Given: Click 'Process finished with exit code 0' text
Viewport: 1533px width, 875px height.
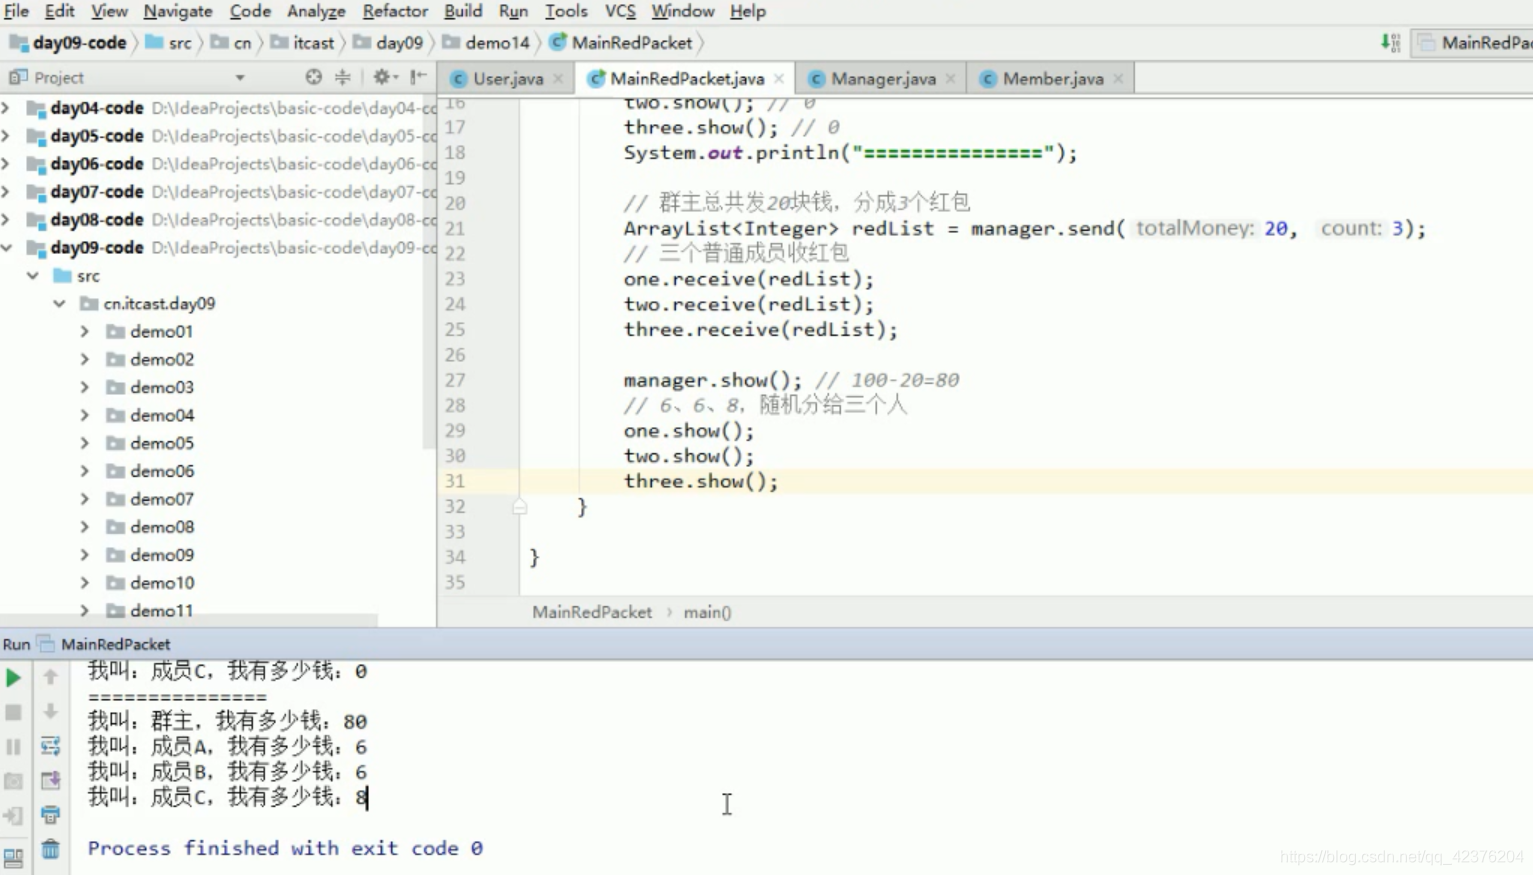Looking at the screenshot, I should (x=285, y=848).
